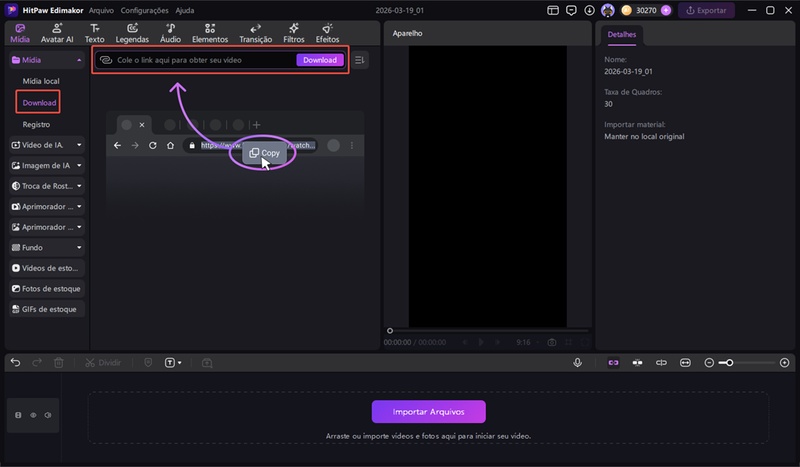
Task: Switch to the Detalhes tab
Action: pos(621,35)
